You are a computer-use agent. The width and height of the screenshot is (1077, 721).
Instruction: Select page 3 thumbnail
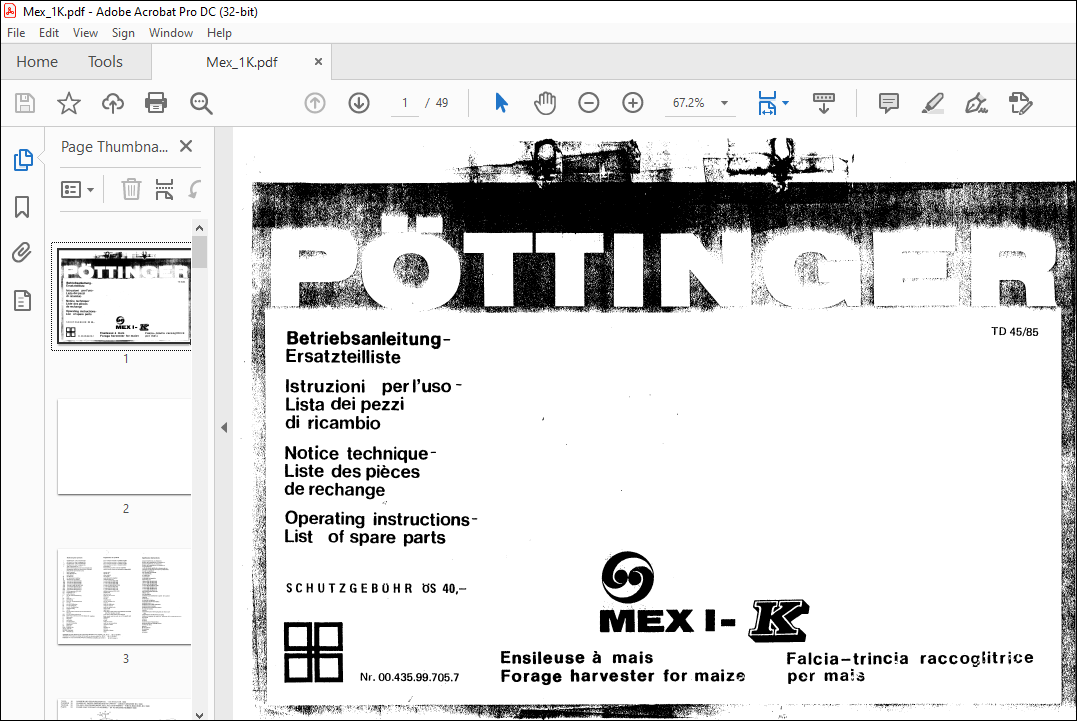124,596
